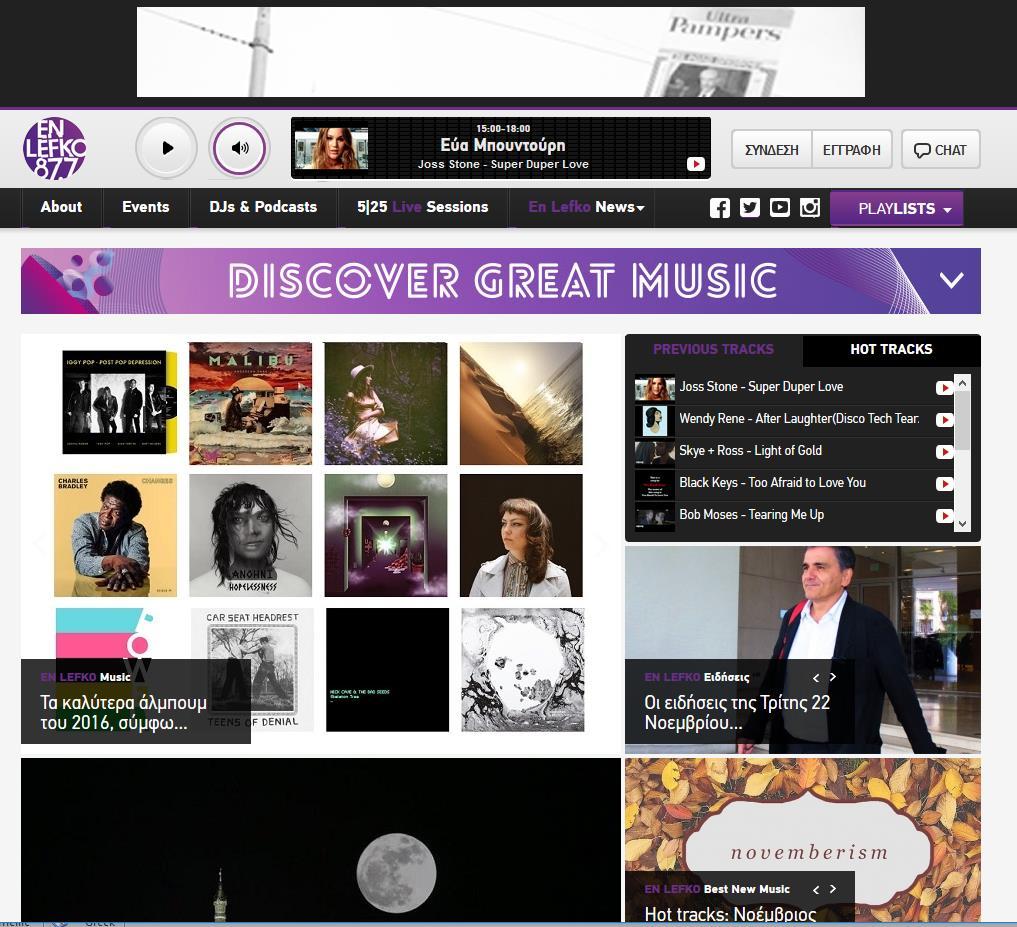Expand the En Lefko News dropdown
This screenshot has height=927, width=1017.
coord(586,207)
